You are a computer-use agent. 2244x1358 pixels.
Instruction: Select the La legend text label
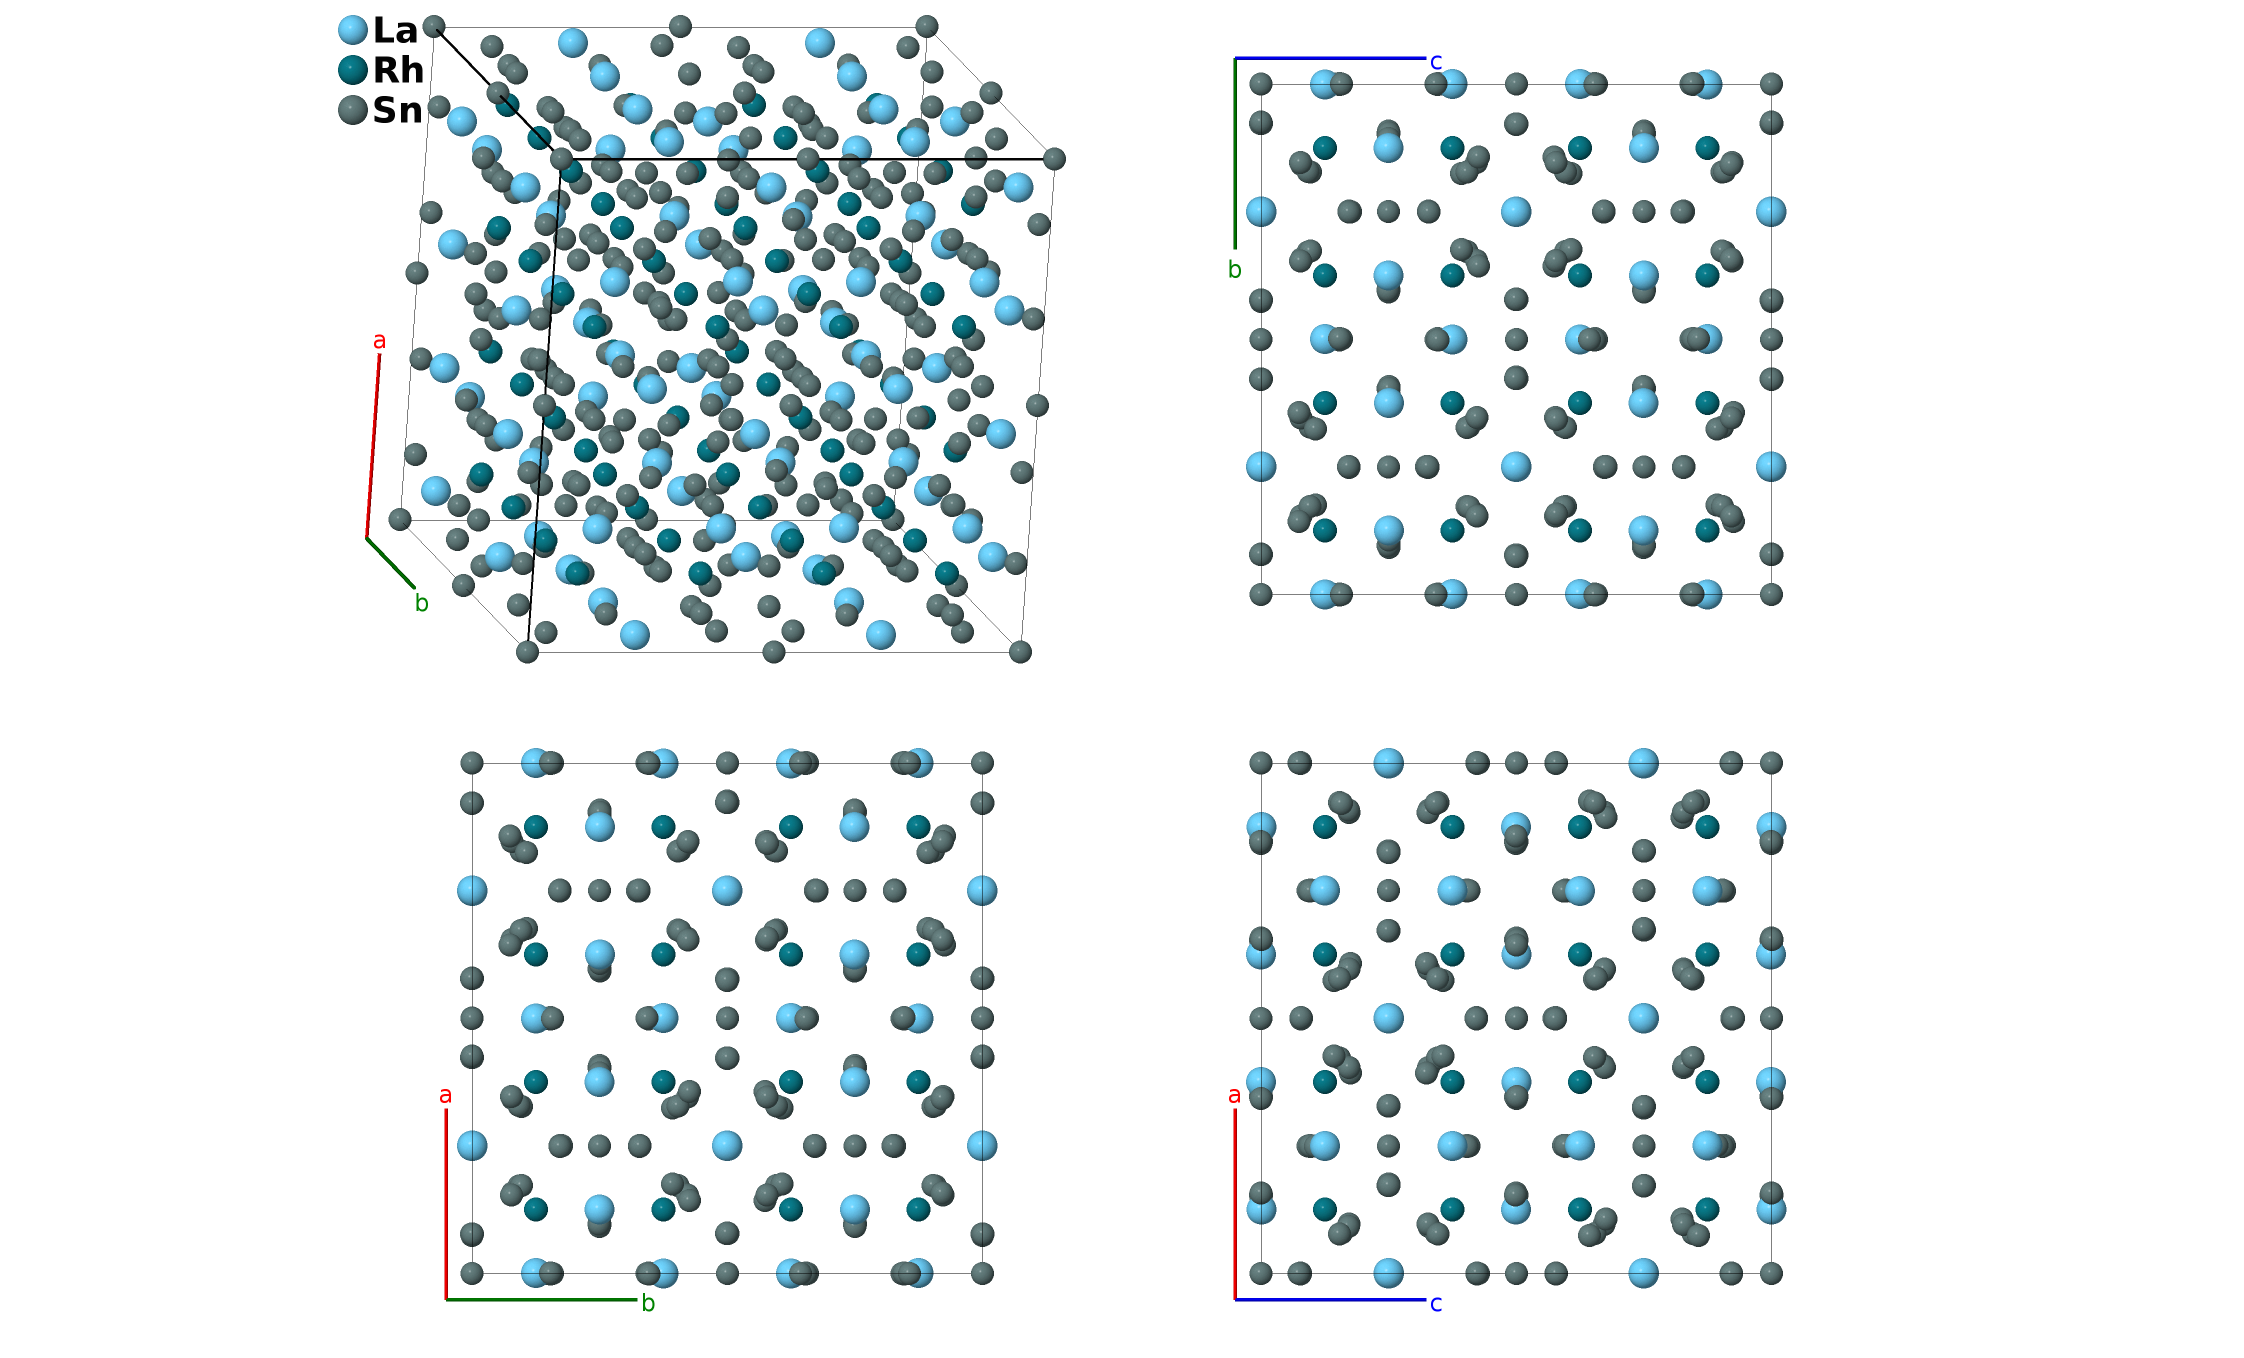[395, 31]
